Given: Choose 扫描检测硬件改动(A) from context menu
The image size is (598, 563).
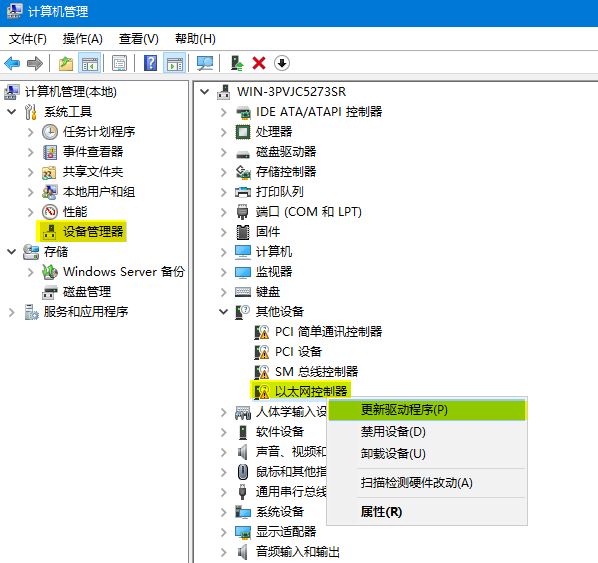Looking at the screenshot, I should tap(427, 483).
